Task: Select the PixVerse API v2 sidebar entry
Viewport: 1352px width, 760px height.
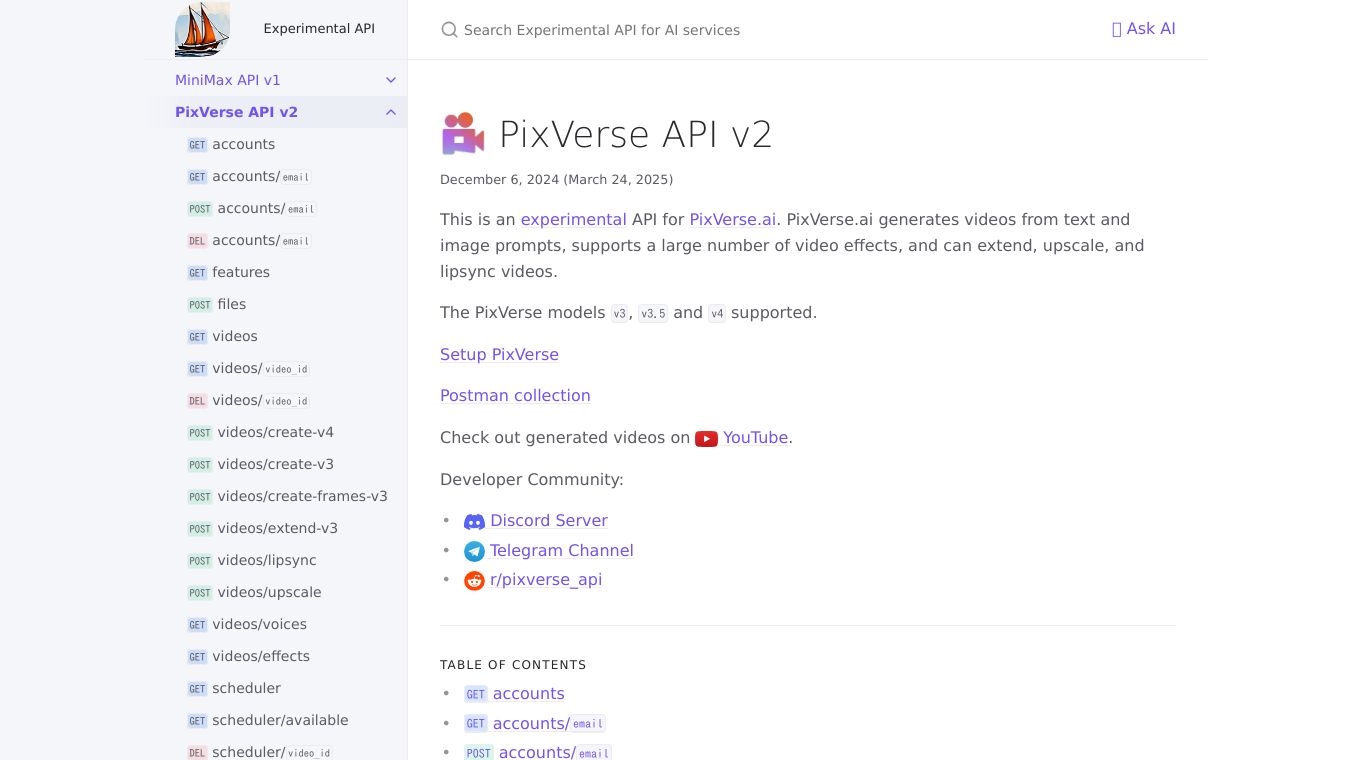Action: pos(236,112)
